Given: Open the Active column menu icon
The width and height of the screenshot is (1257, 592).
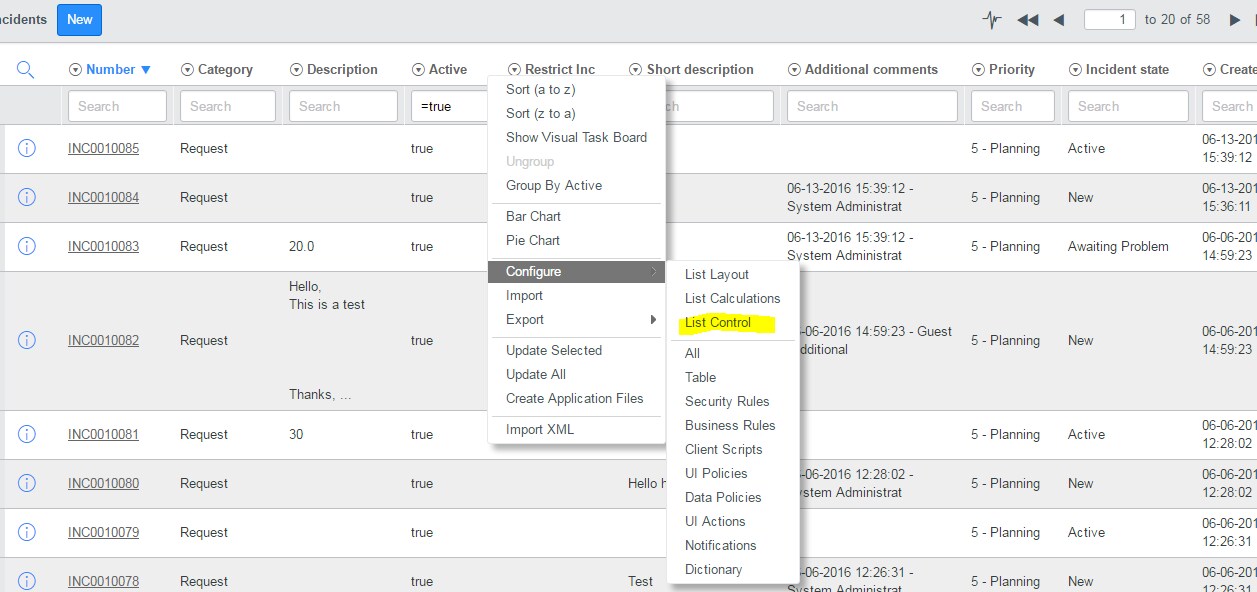Looking at the screenshot, I should [x=418, y=70].
